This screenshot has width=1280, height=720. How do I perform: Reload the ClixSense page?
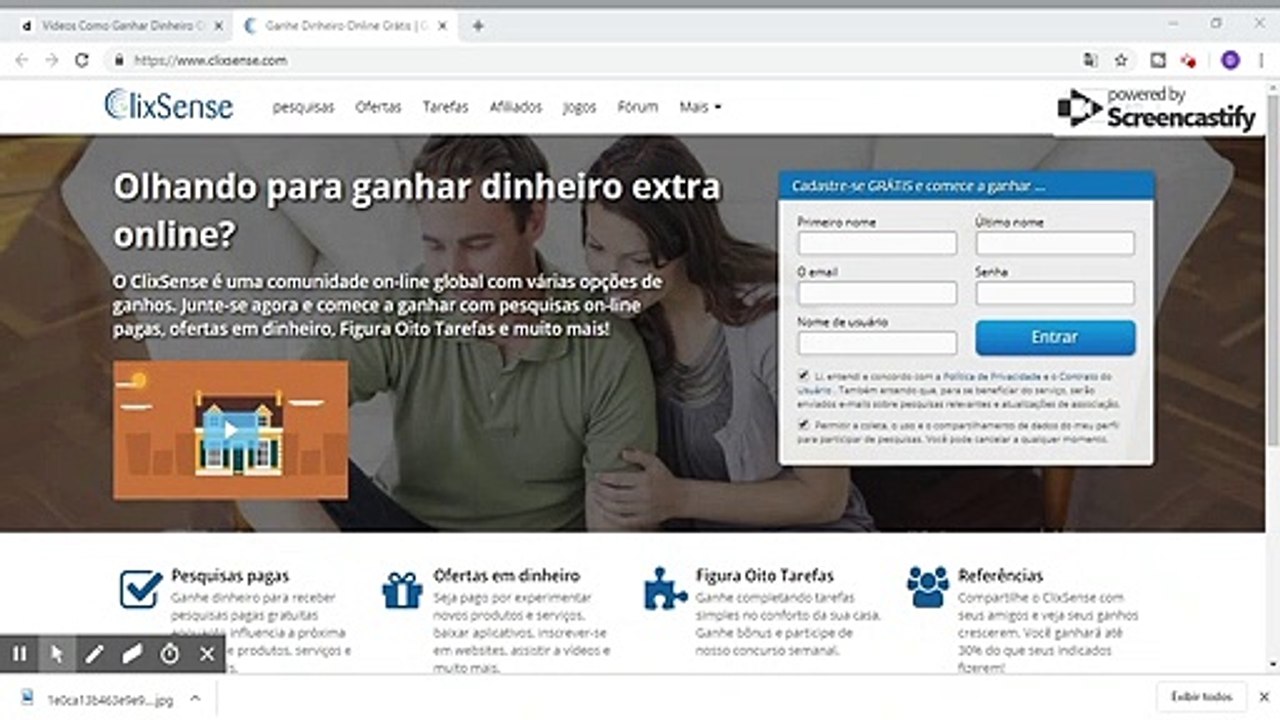[82, 60]
